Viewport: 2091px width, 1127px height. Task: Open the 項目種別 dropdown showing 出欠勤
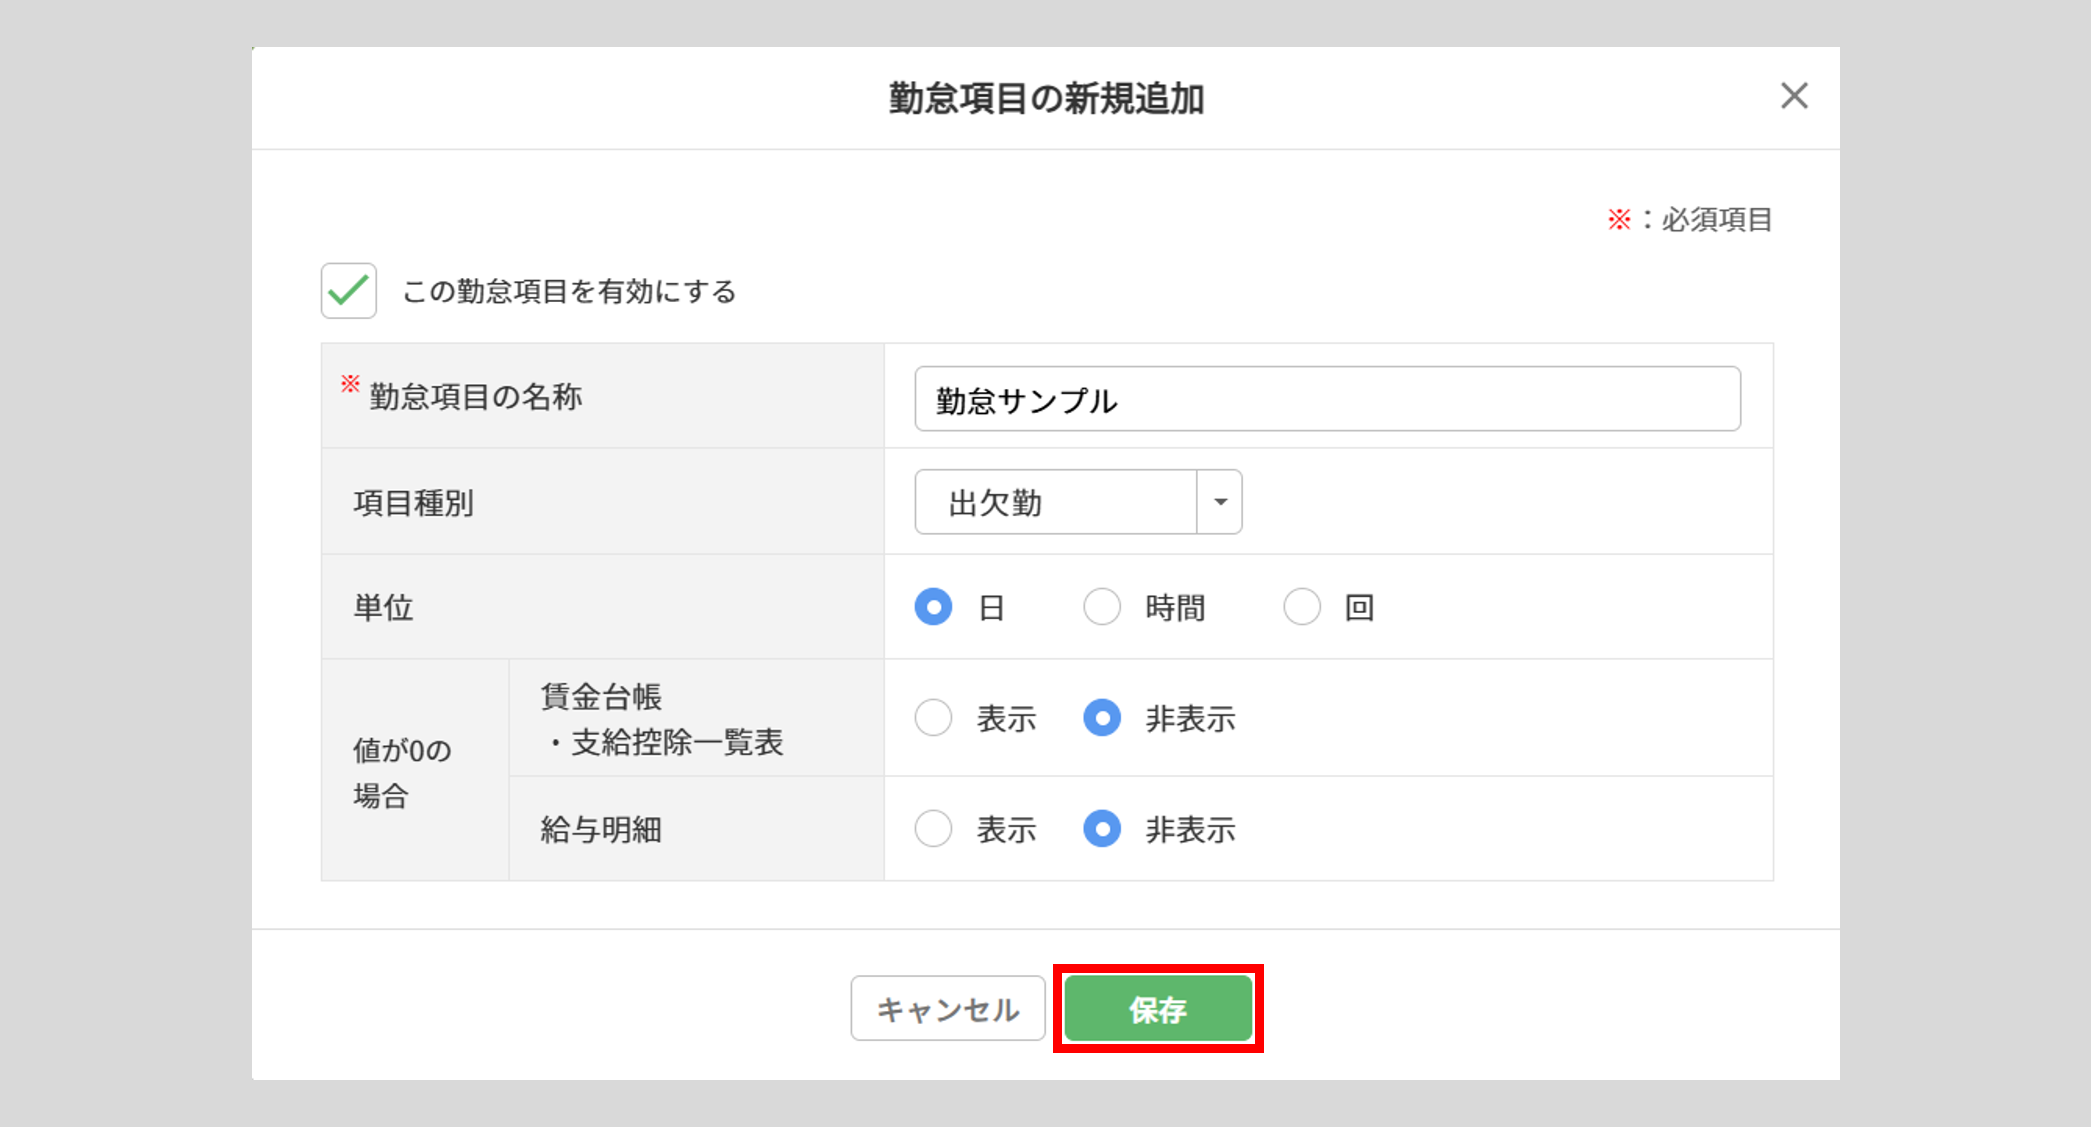1078,502
